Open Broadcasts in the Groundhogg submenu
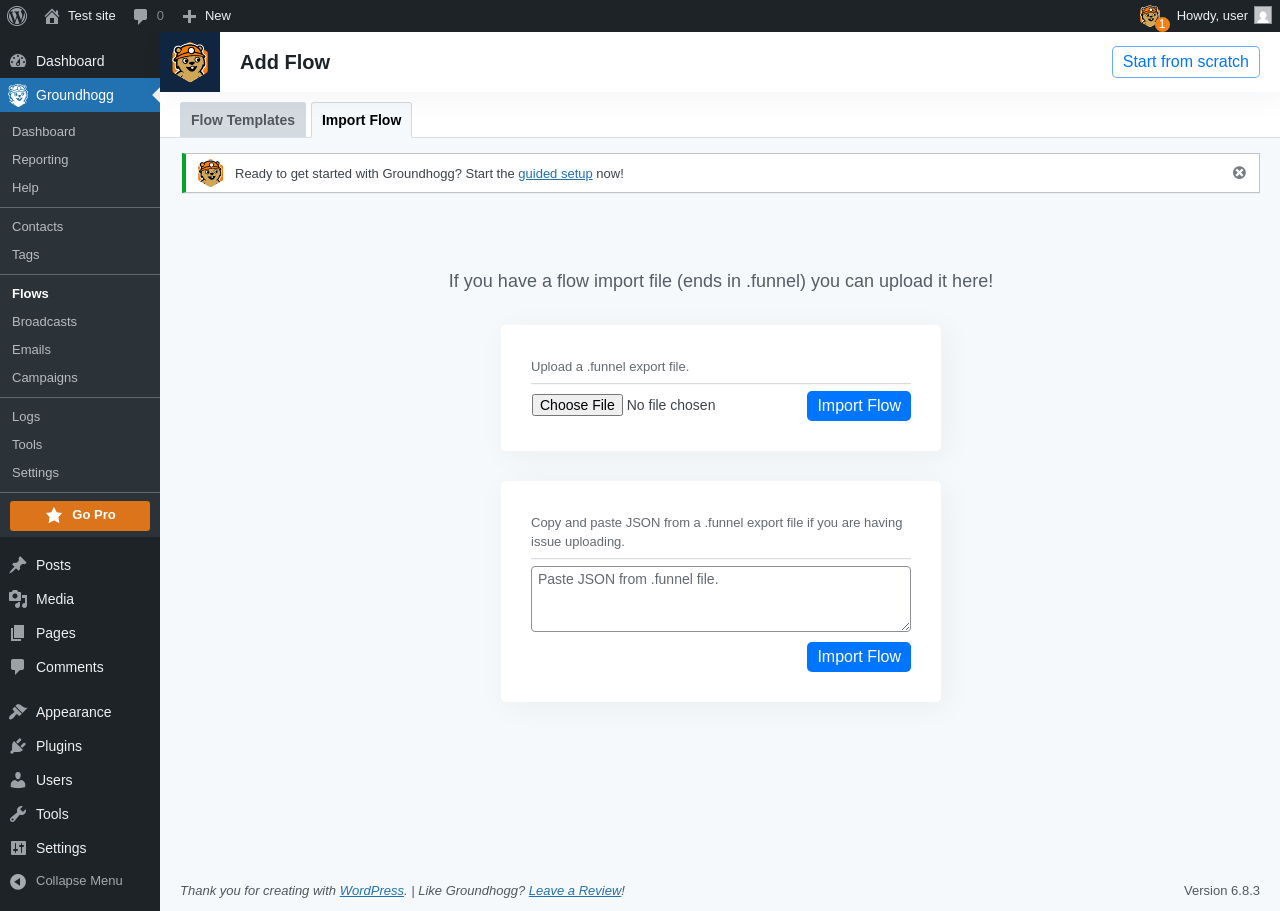Screen dimensions: 1280x911 point(44,322)
